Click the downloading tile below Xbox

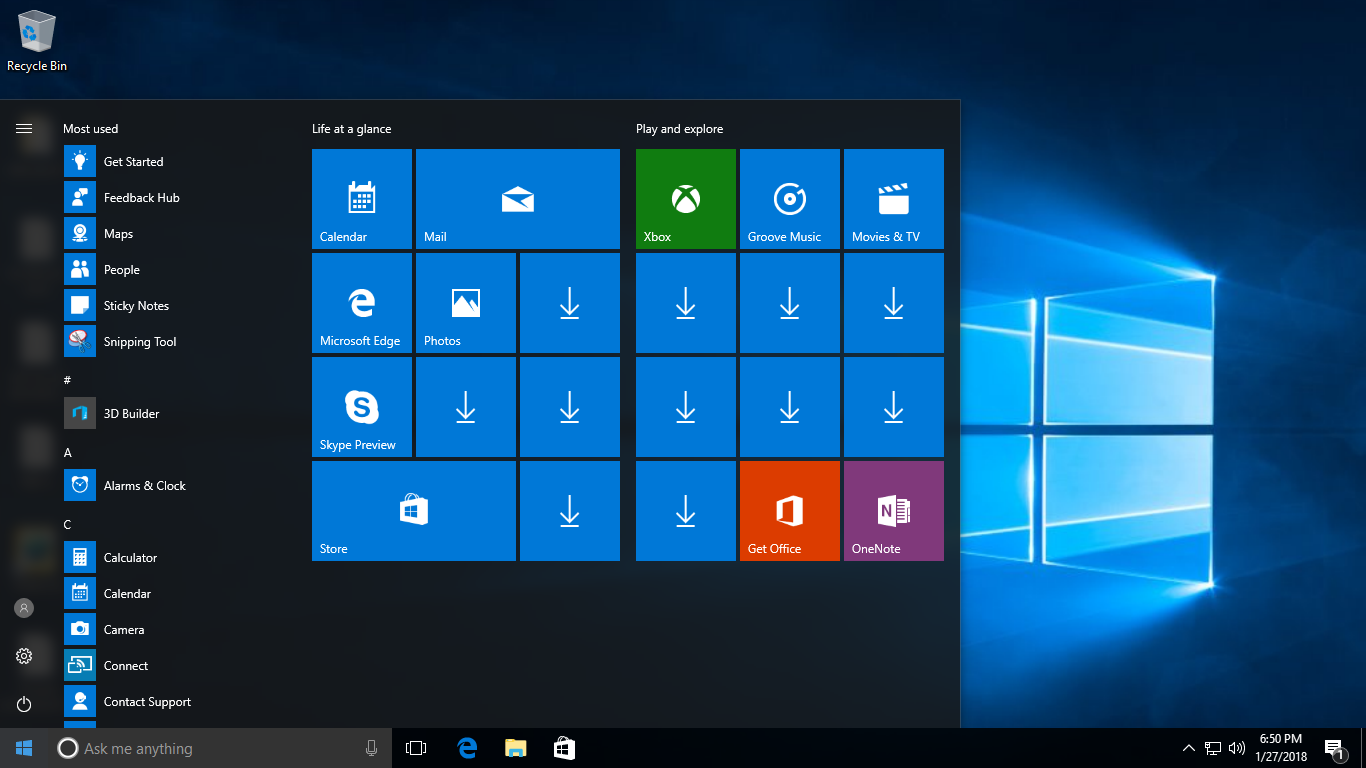tap(686, 303)
